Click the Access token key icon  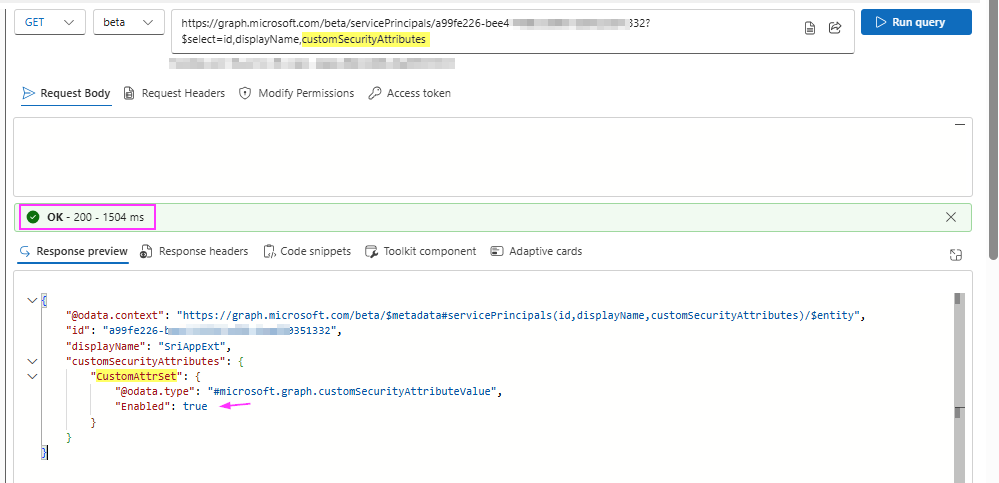click(x=375, y=94)
